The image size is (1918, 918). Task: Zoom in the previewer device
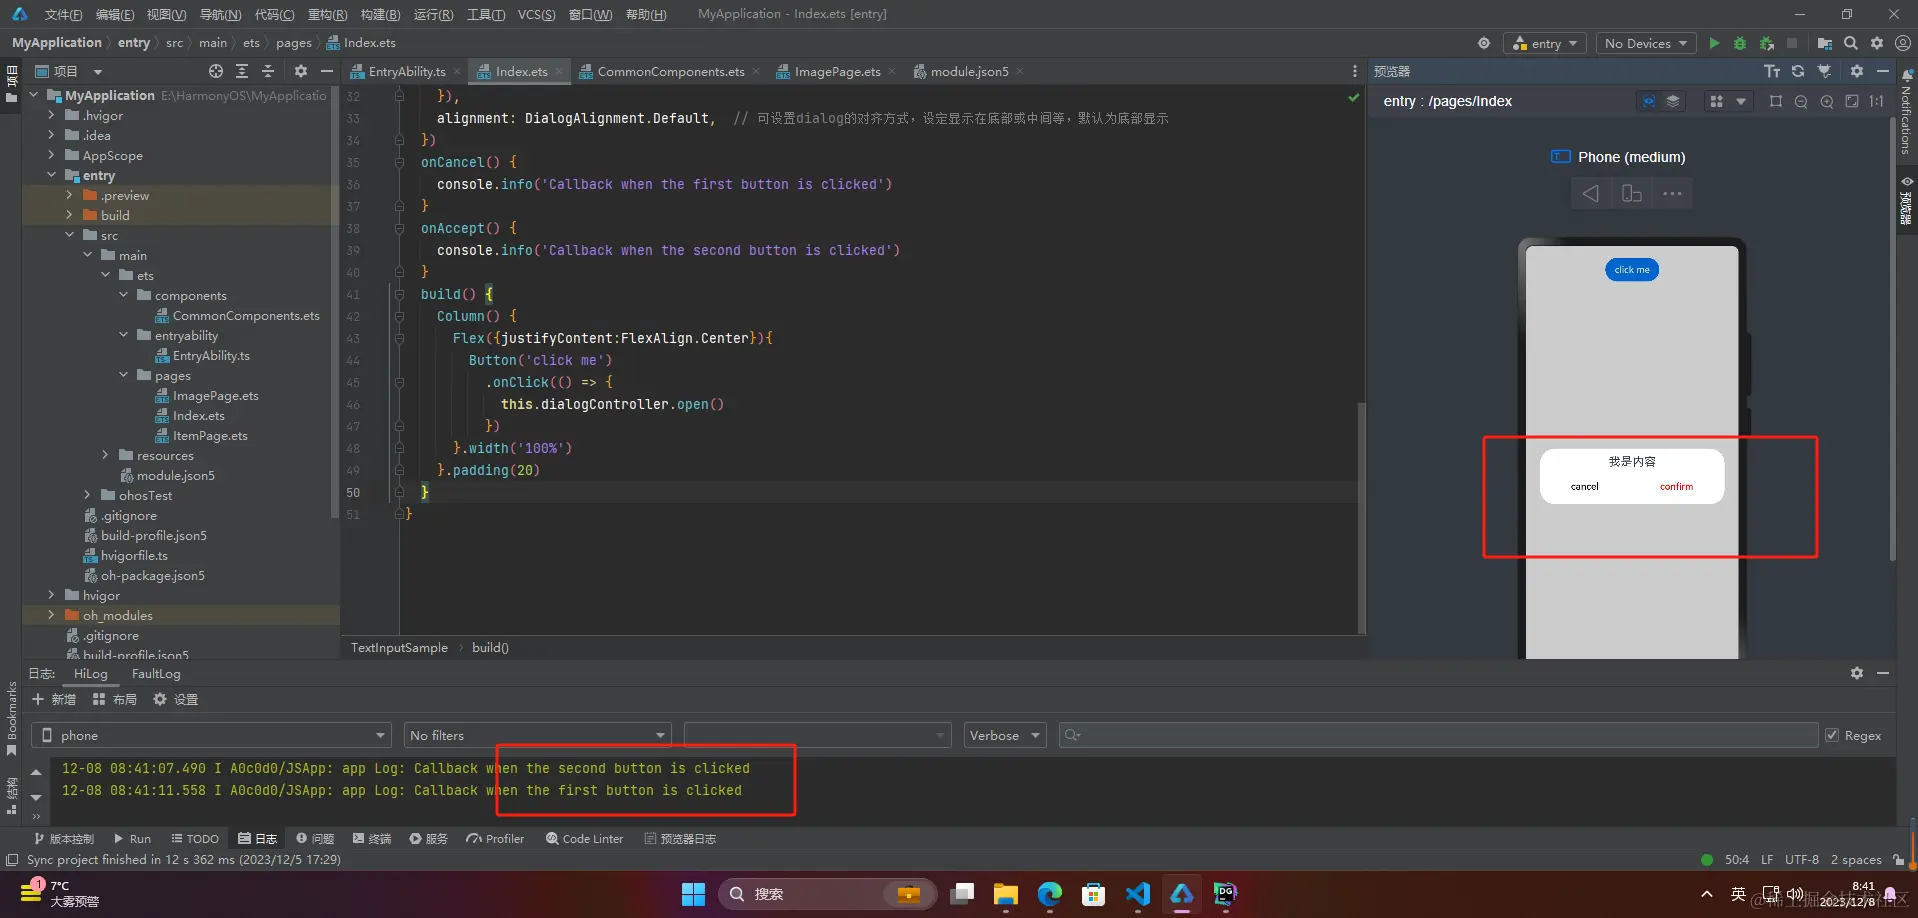point(1827,101)
